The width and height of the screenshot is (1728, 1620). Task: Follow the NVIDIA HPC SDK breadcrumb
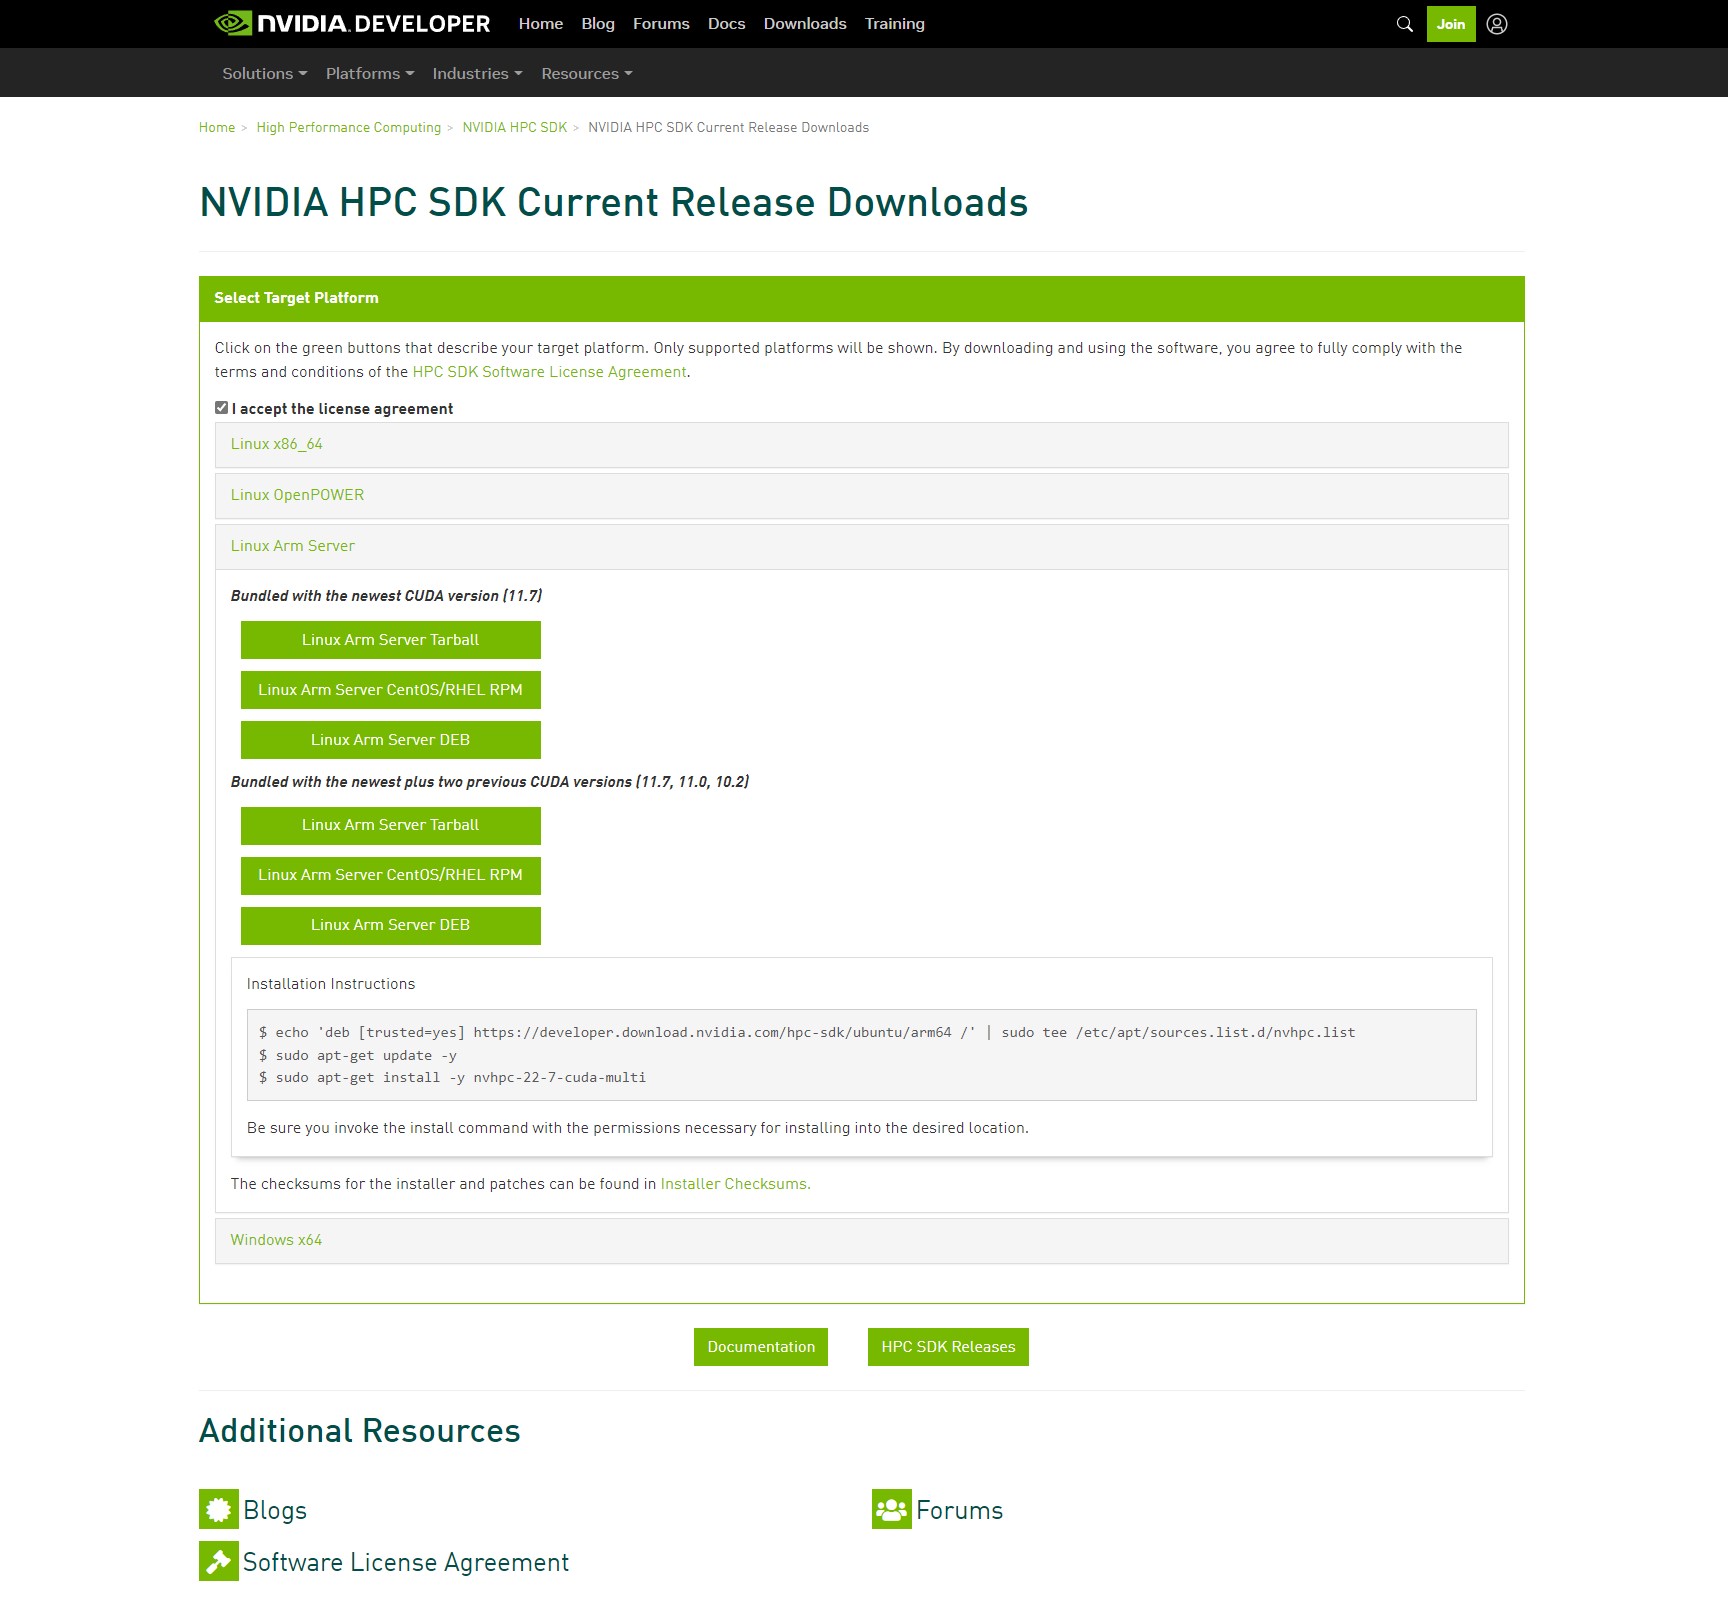[515, 128]
